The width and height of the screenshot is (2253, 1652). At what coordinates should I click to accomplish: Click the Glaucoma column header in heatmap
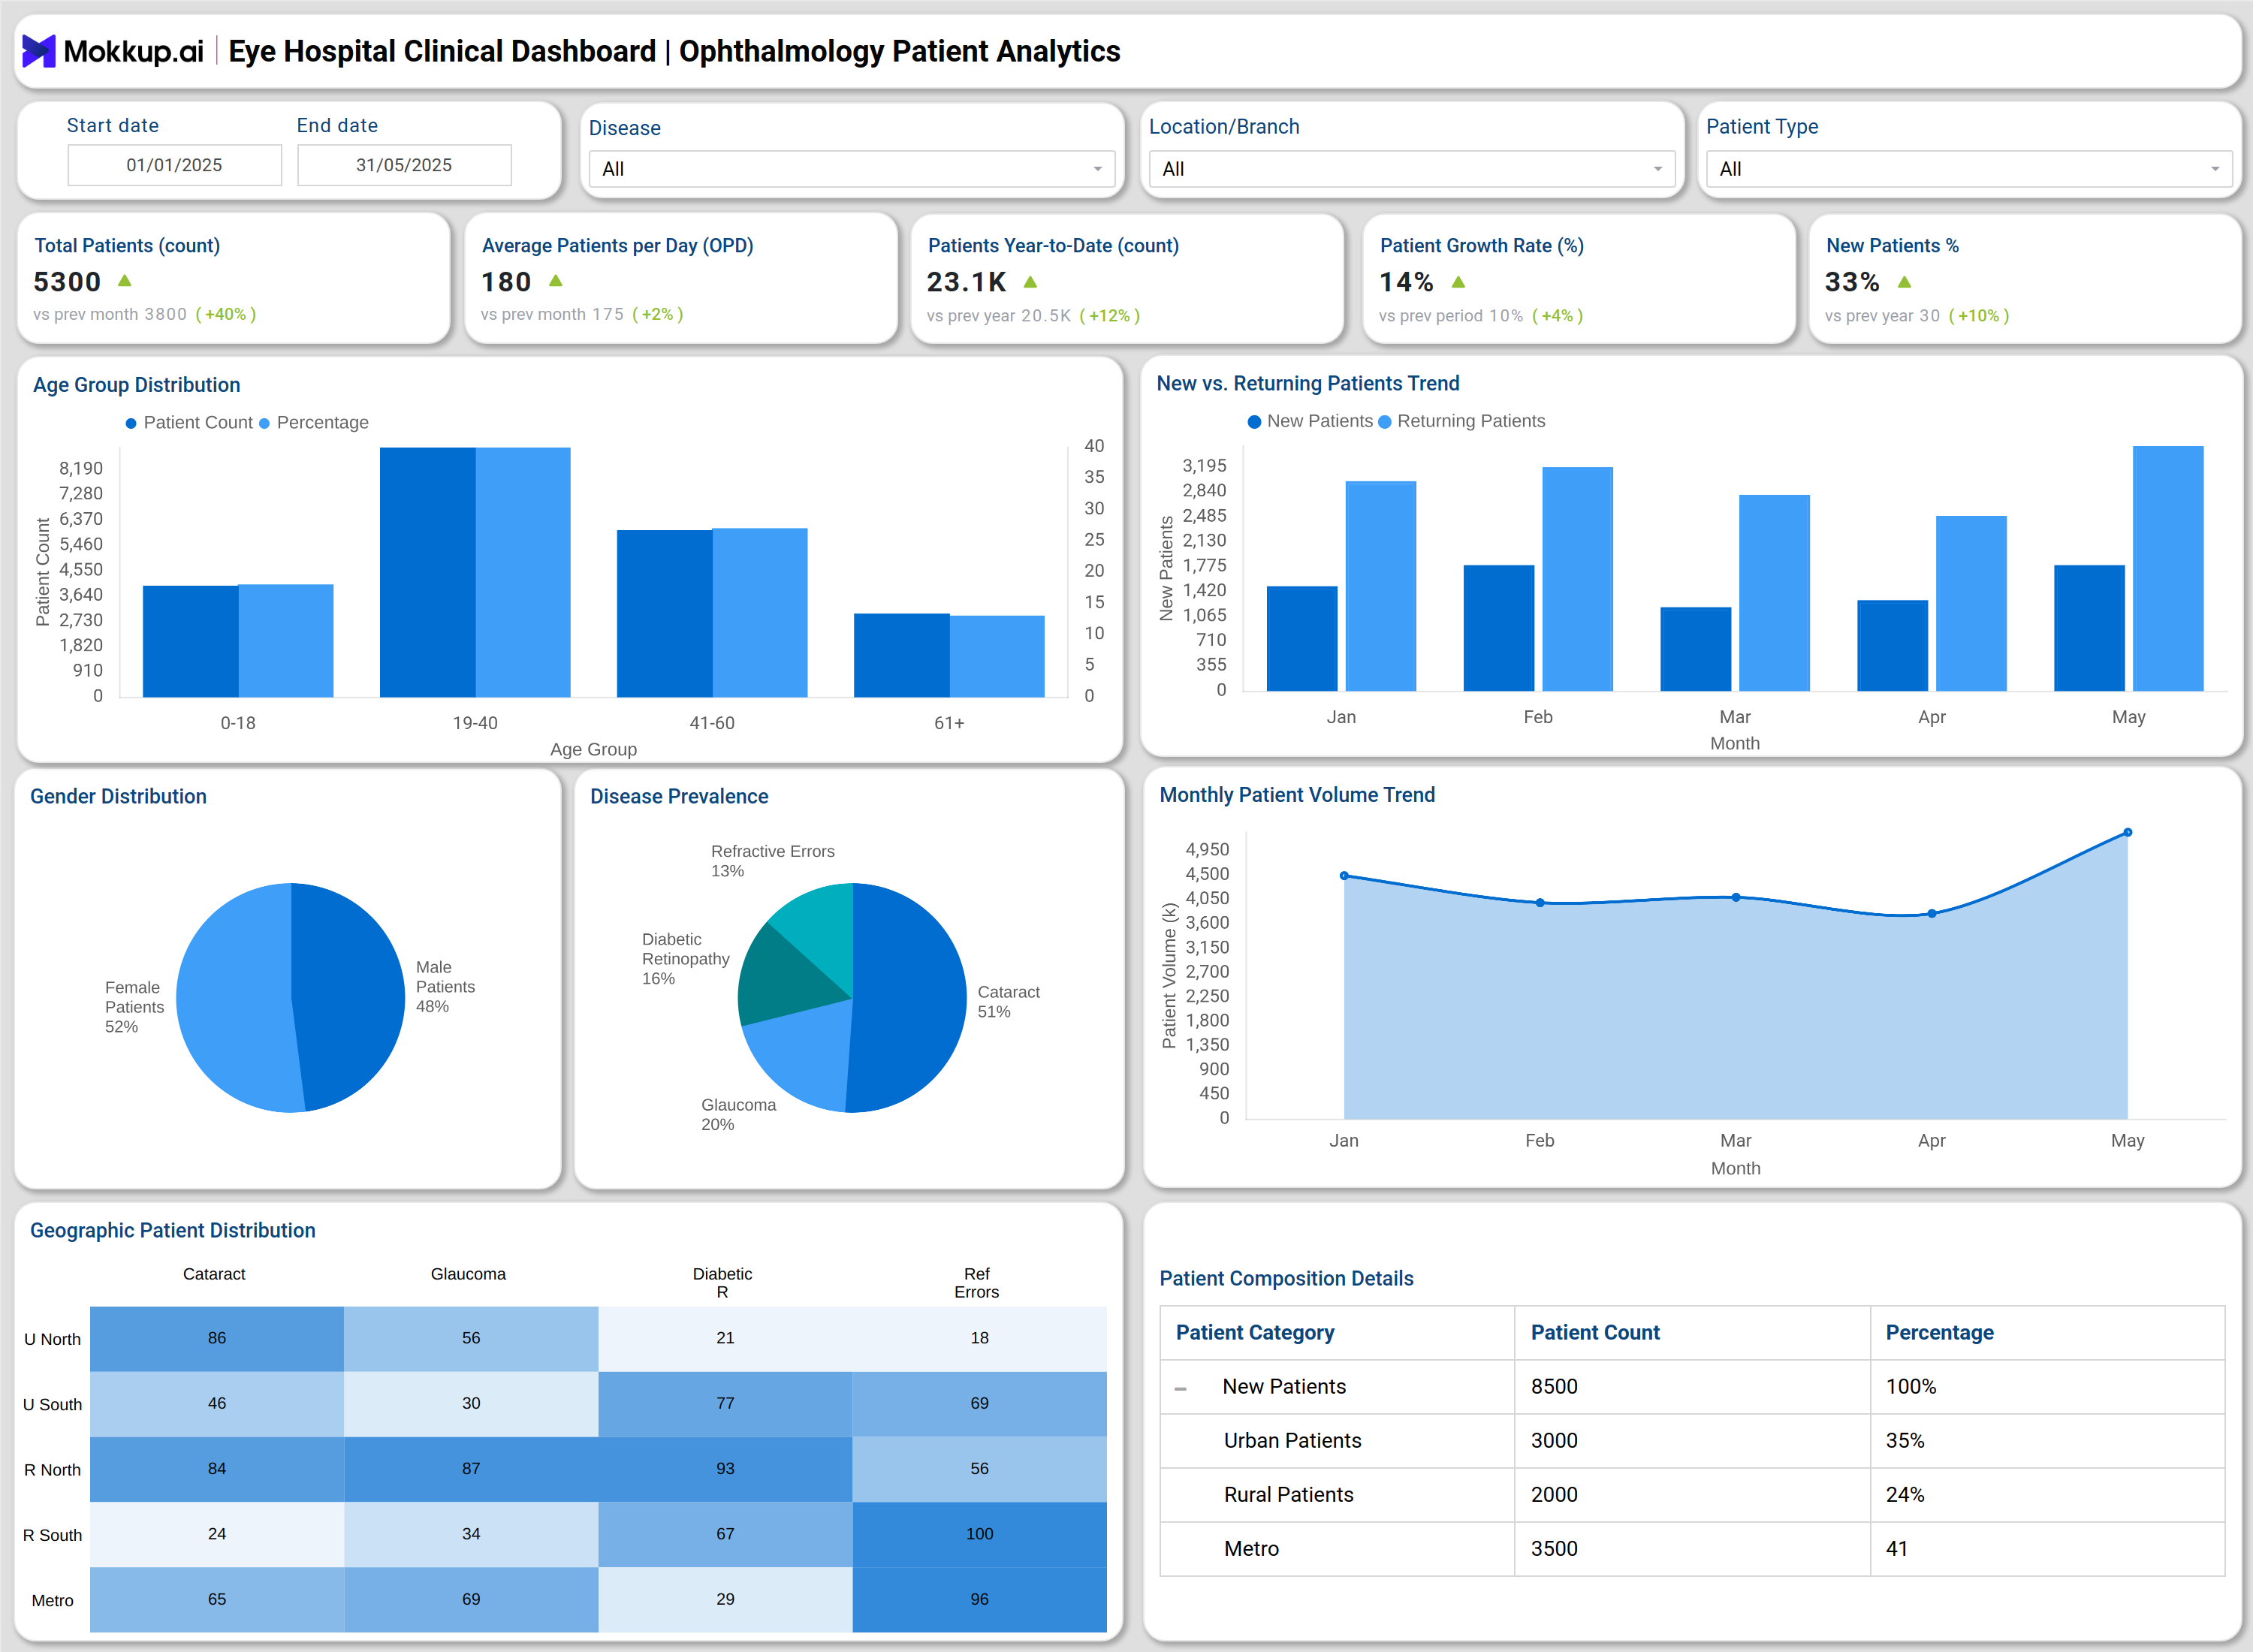point(468,1274)
